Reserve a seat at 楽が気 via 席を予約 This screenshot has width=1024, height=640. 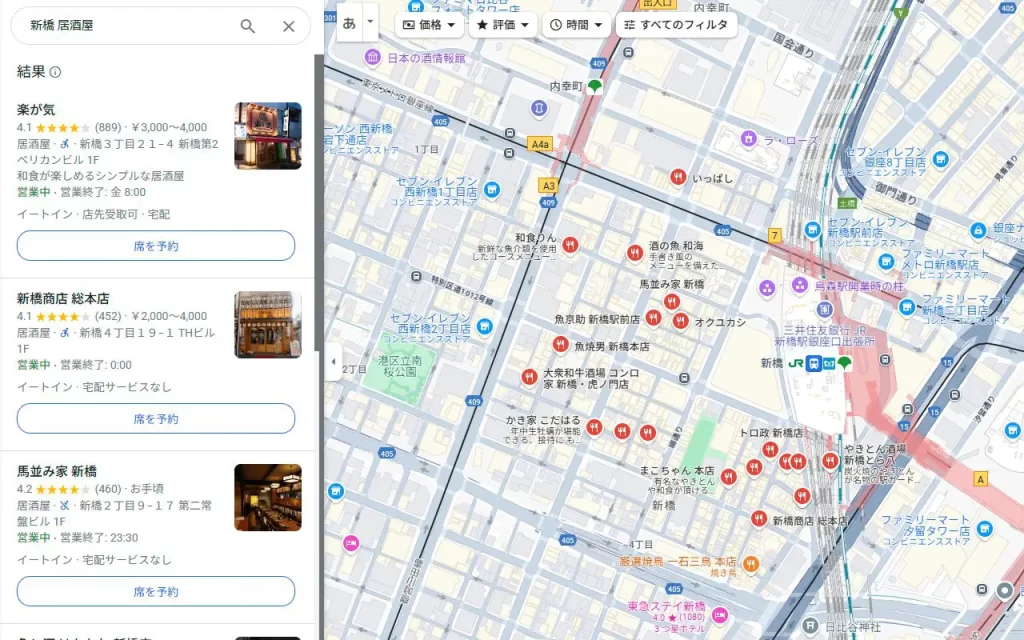click(x=156, y=245)
